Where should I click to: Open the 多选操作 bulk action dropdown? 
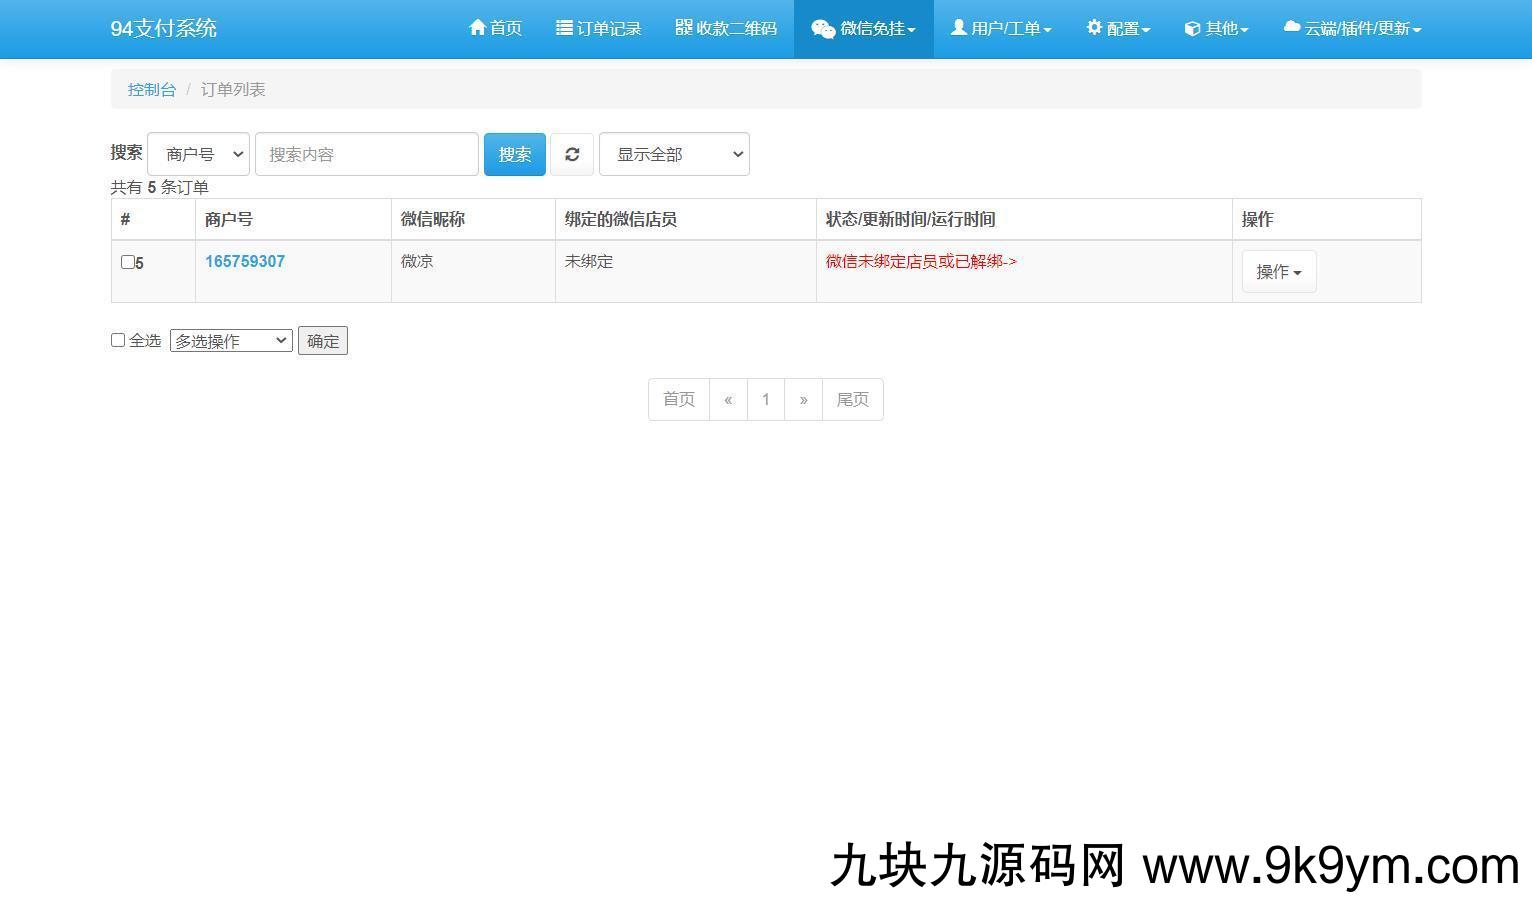coord(231,341)
